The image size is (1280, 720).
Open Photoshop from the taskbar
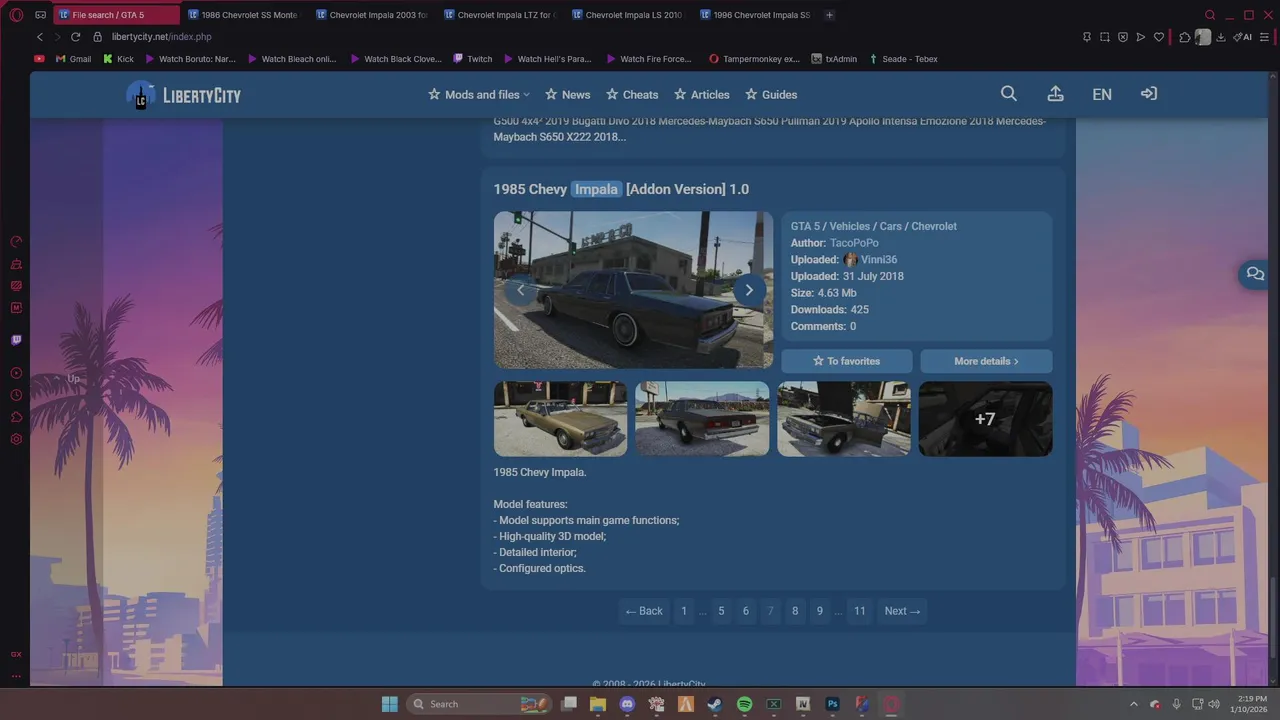pyautogui.click(x=832, y=704)
